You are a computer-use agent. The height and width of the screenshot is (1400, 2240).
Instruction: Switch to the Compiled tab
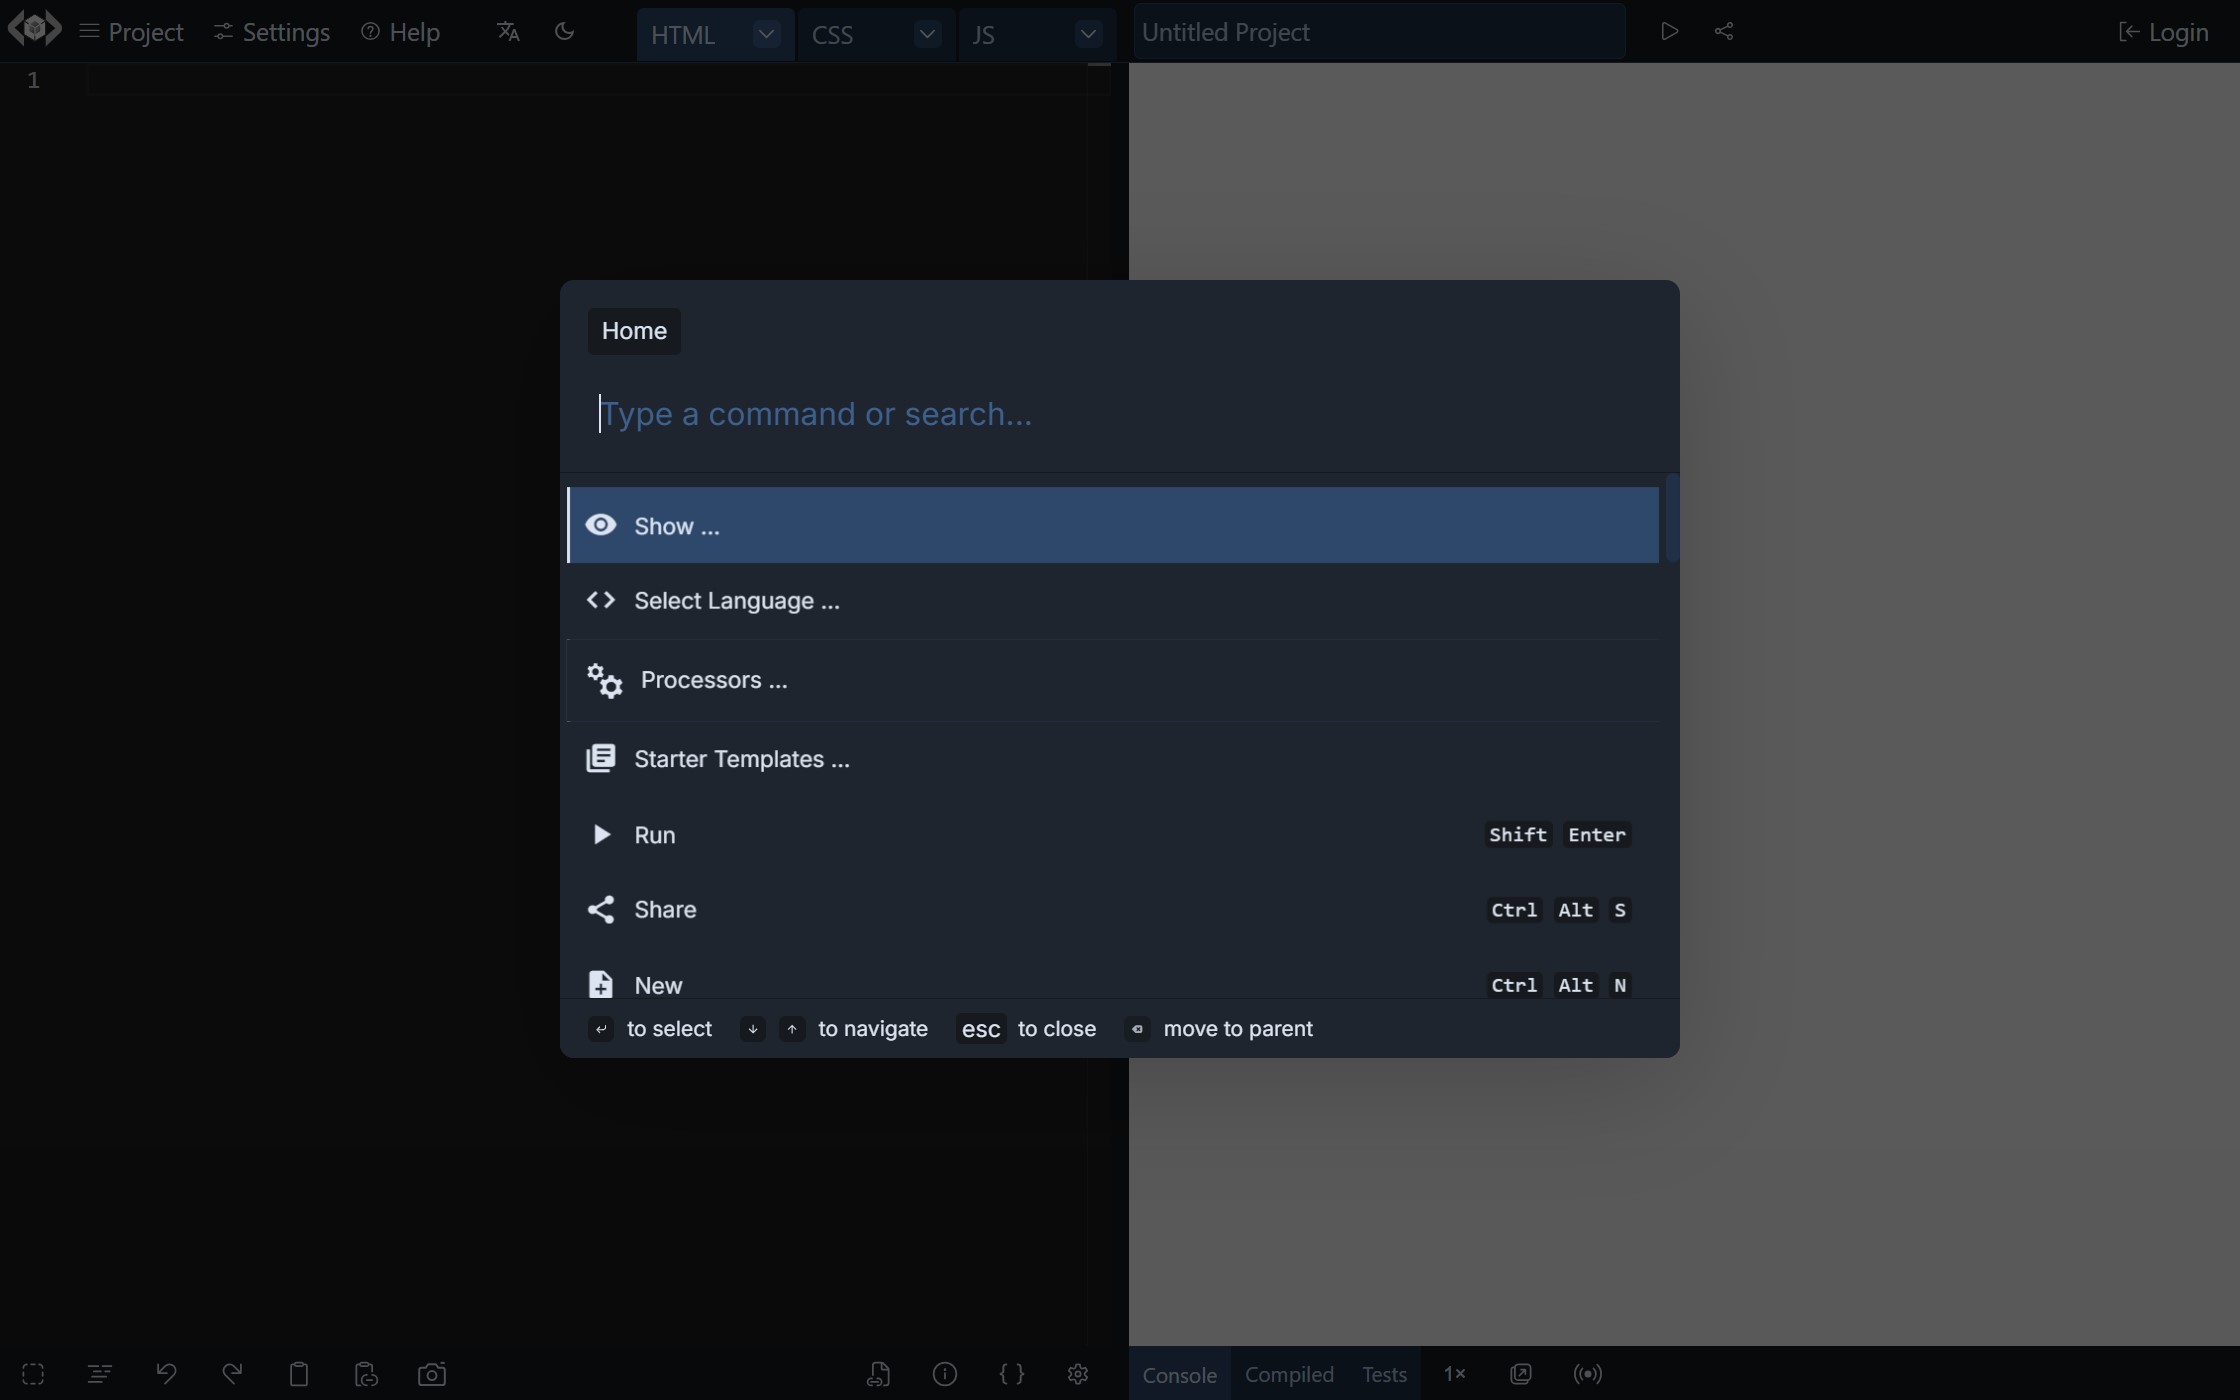tap(1289, 1374)
